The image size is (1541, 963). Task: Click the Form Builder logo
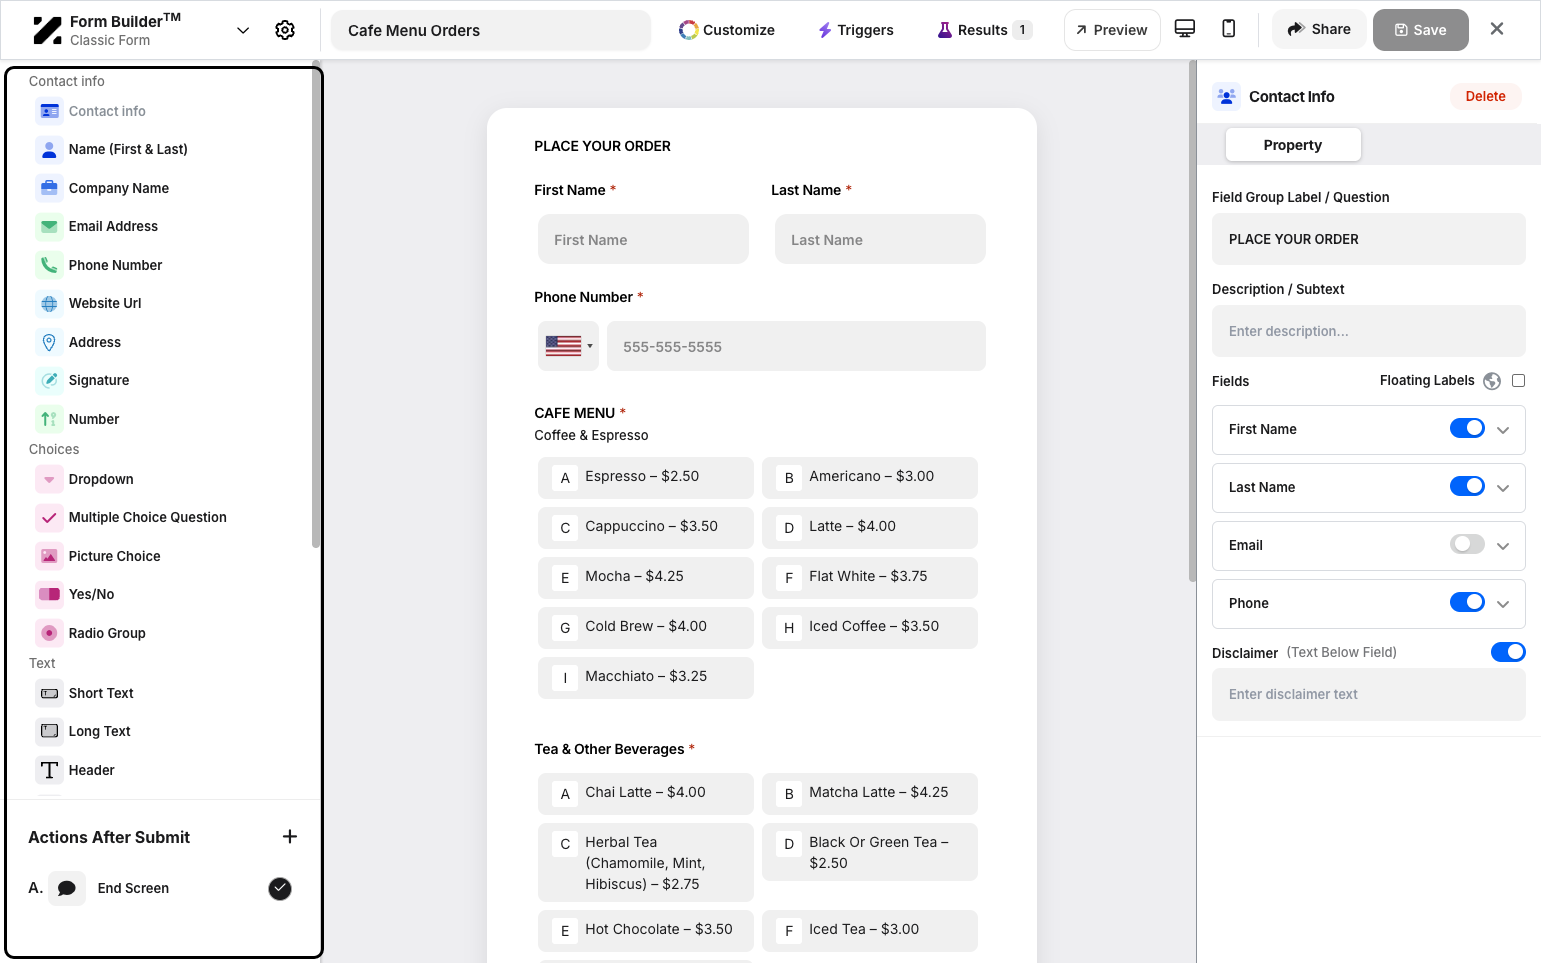(47, 30)
